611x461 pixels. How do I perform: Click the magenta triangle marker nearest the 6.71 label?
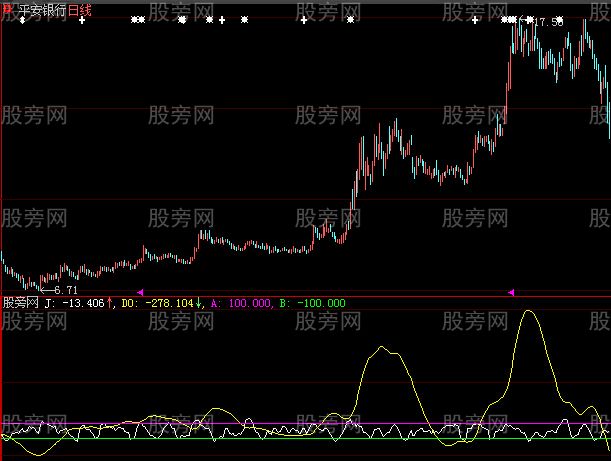point(140,292)
